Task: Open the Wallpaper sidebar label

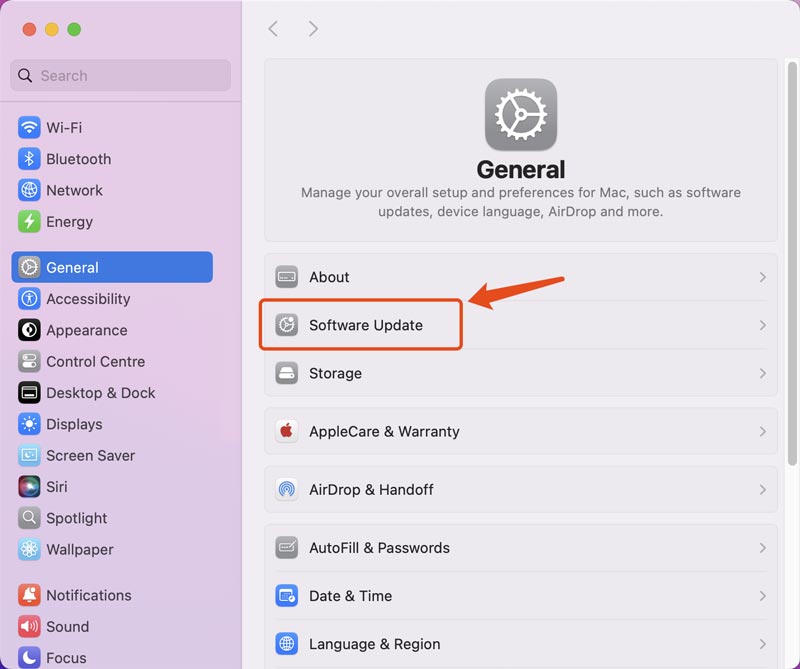Action: 80,550
